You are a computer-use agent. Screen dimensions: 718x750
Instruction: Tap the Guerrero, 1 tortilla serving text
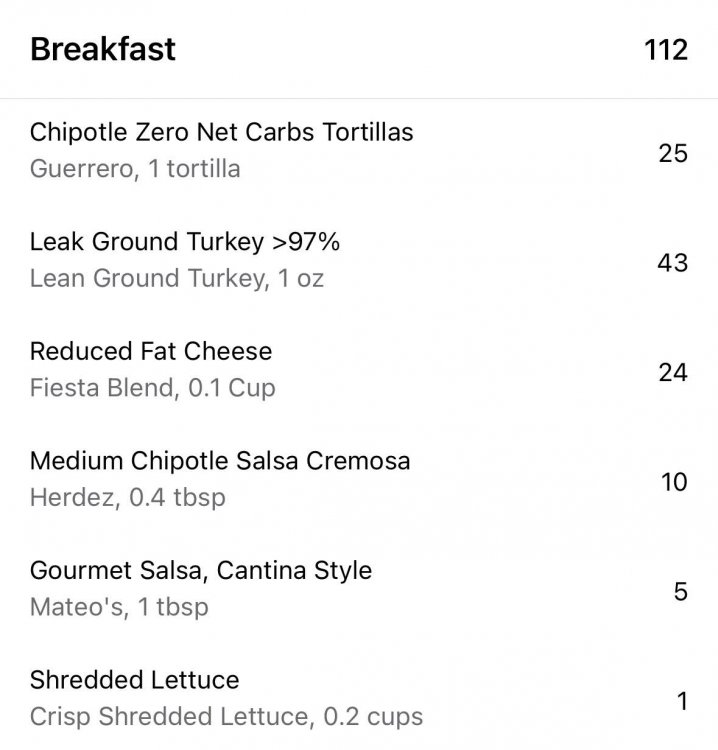point(135,169)
